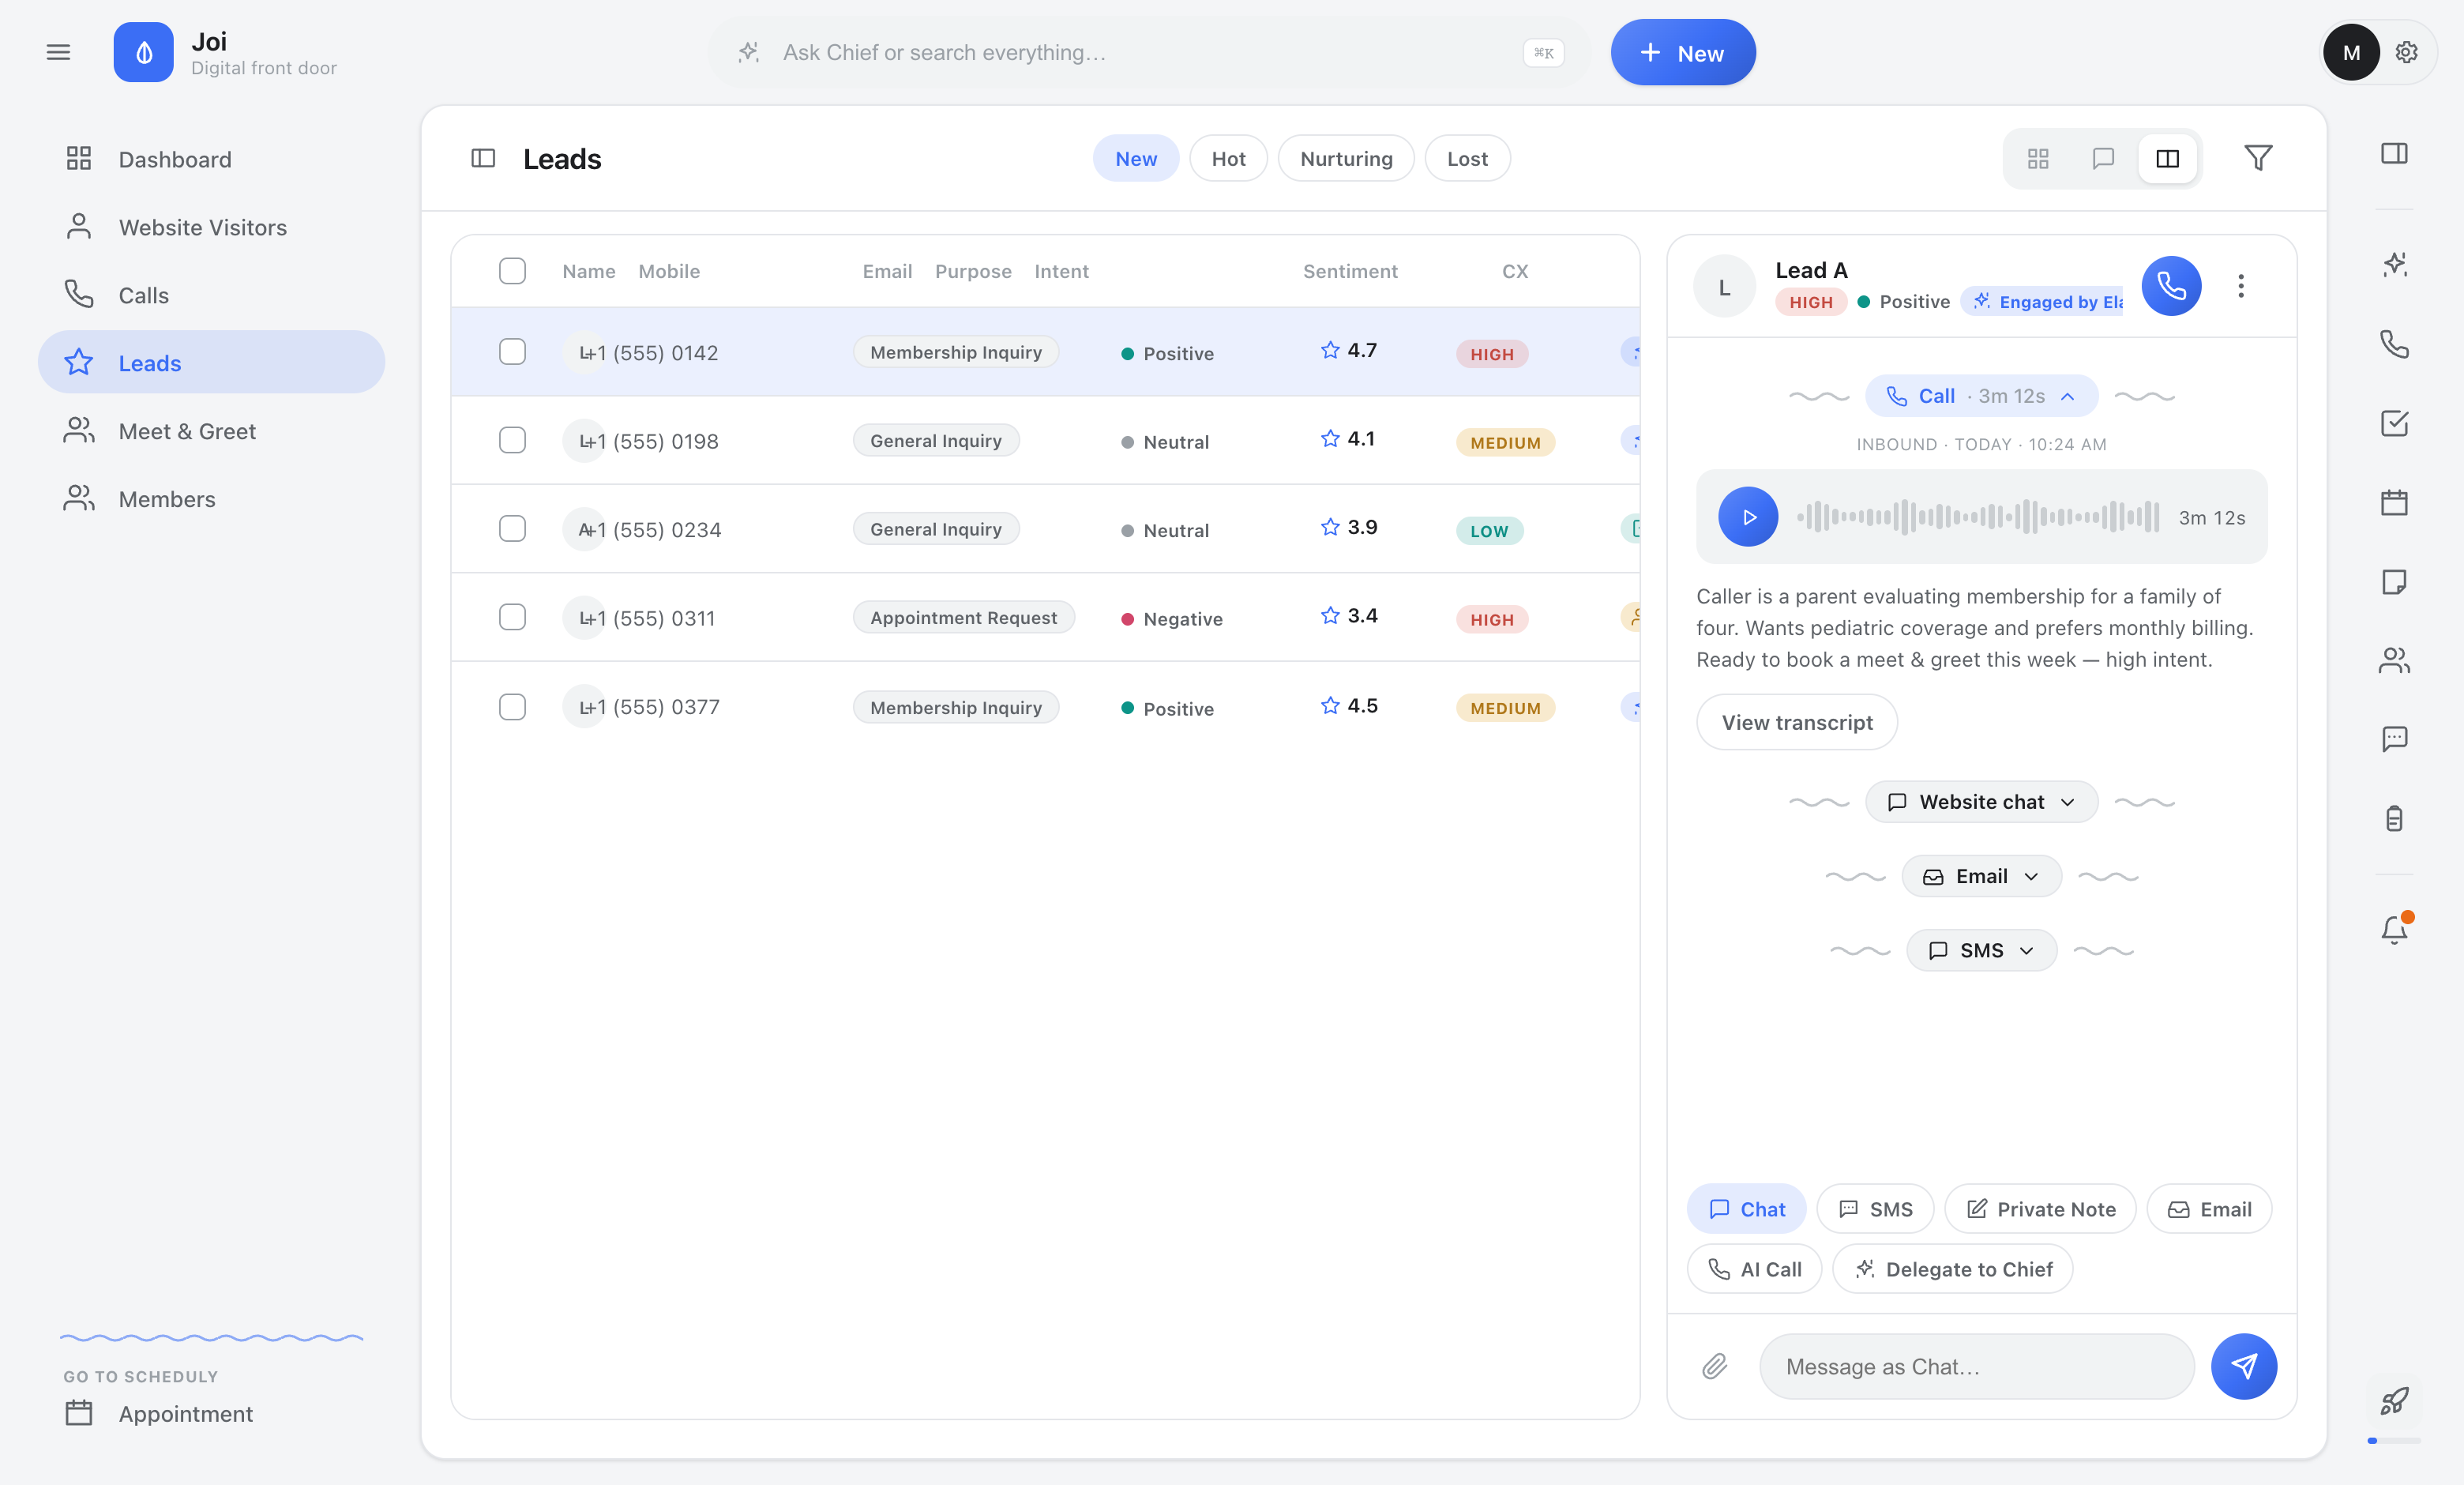The width and height of the screenshot is (2464, 1485).
Task: Collapse the Call 3m 12s section
Action: click(1981, 396)
